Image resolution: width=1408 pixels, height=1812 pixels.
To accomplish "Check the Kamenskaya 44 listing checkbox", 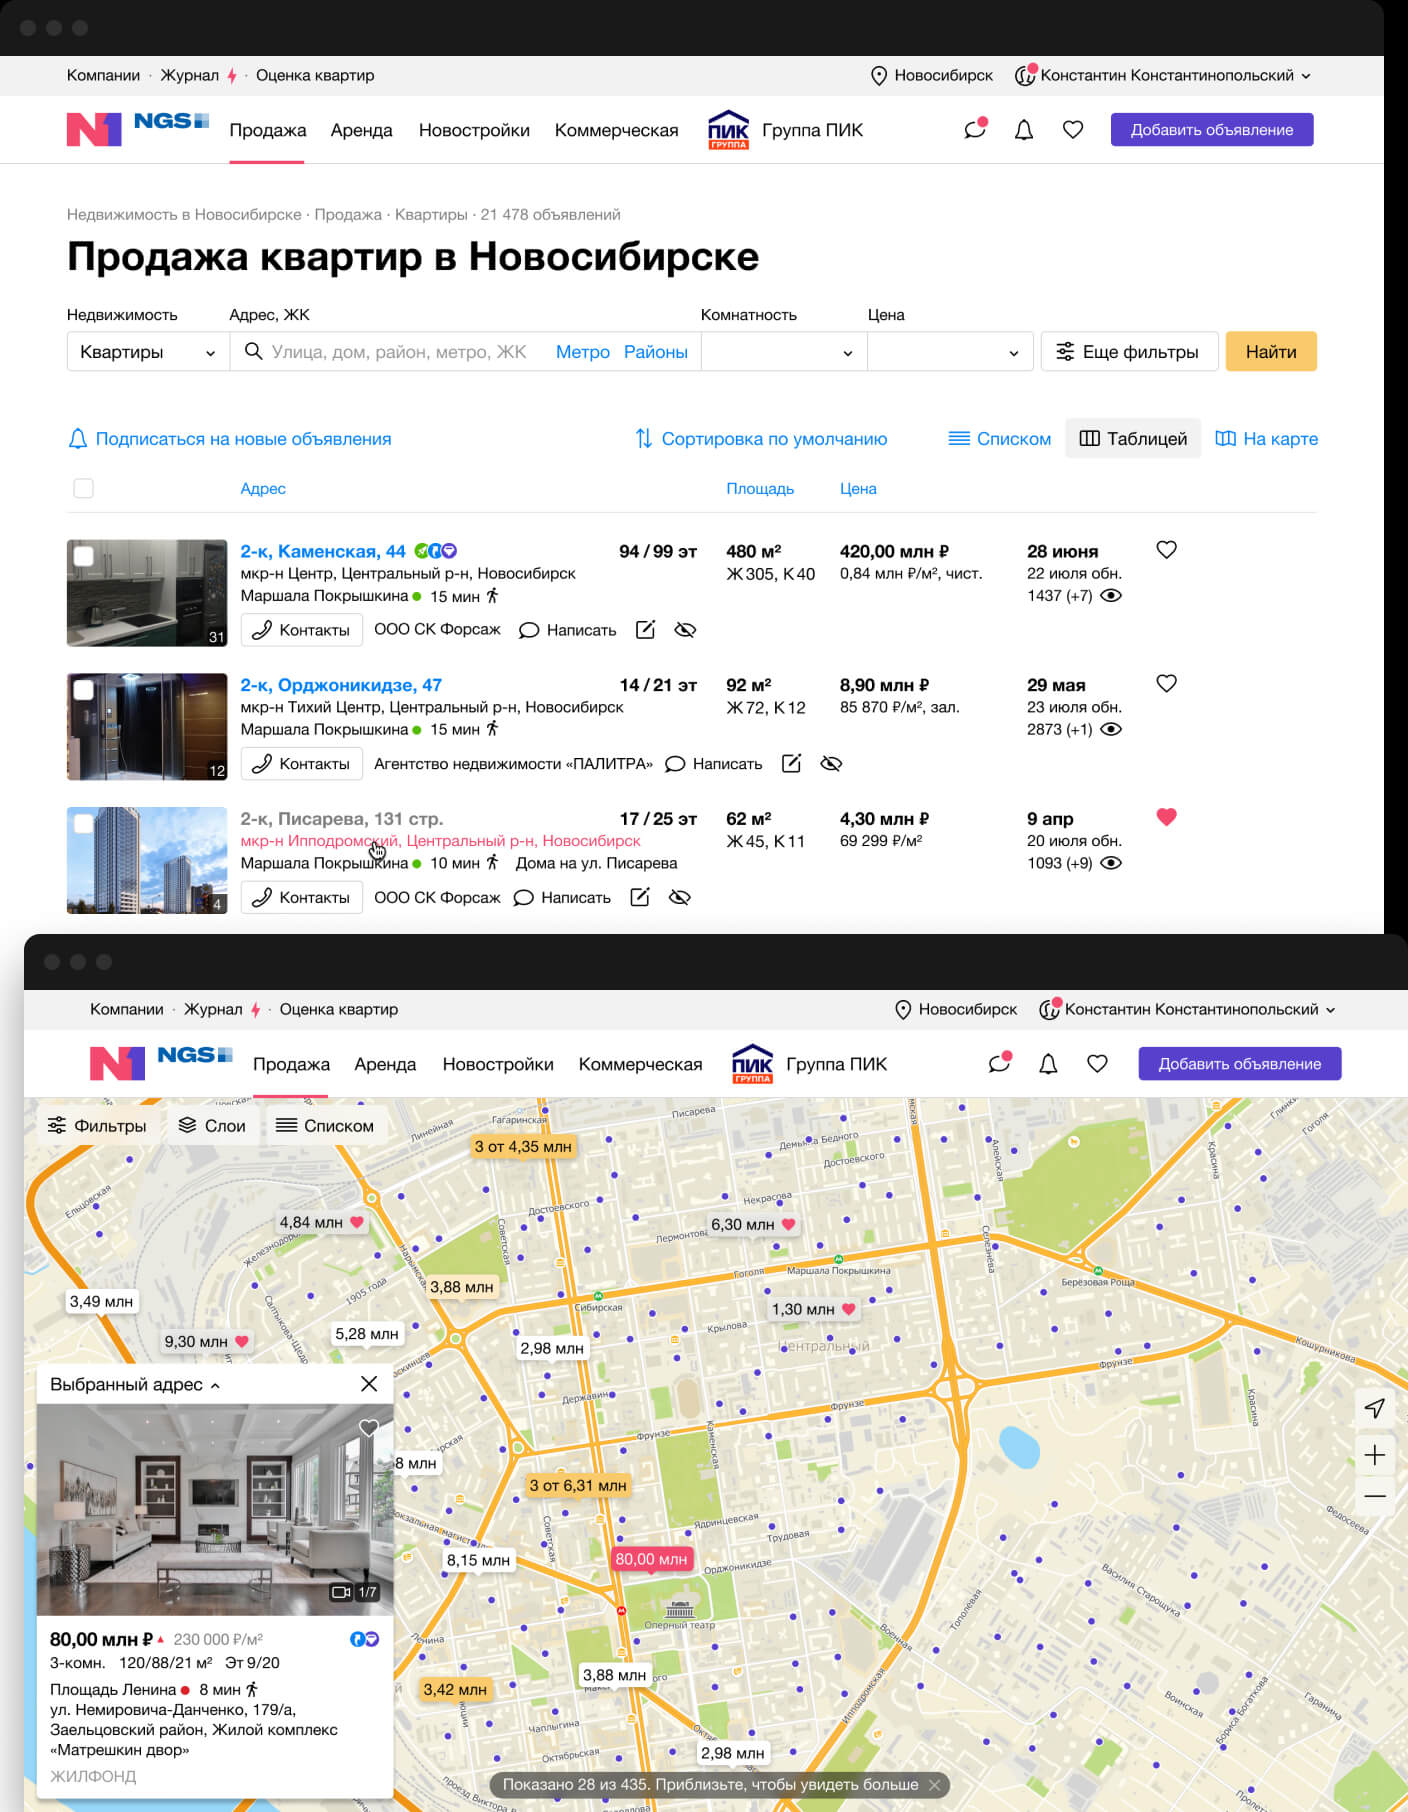I will click(84, 556).
